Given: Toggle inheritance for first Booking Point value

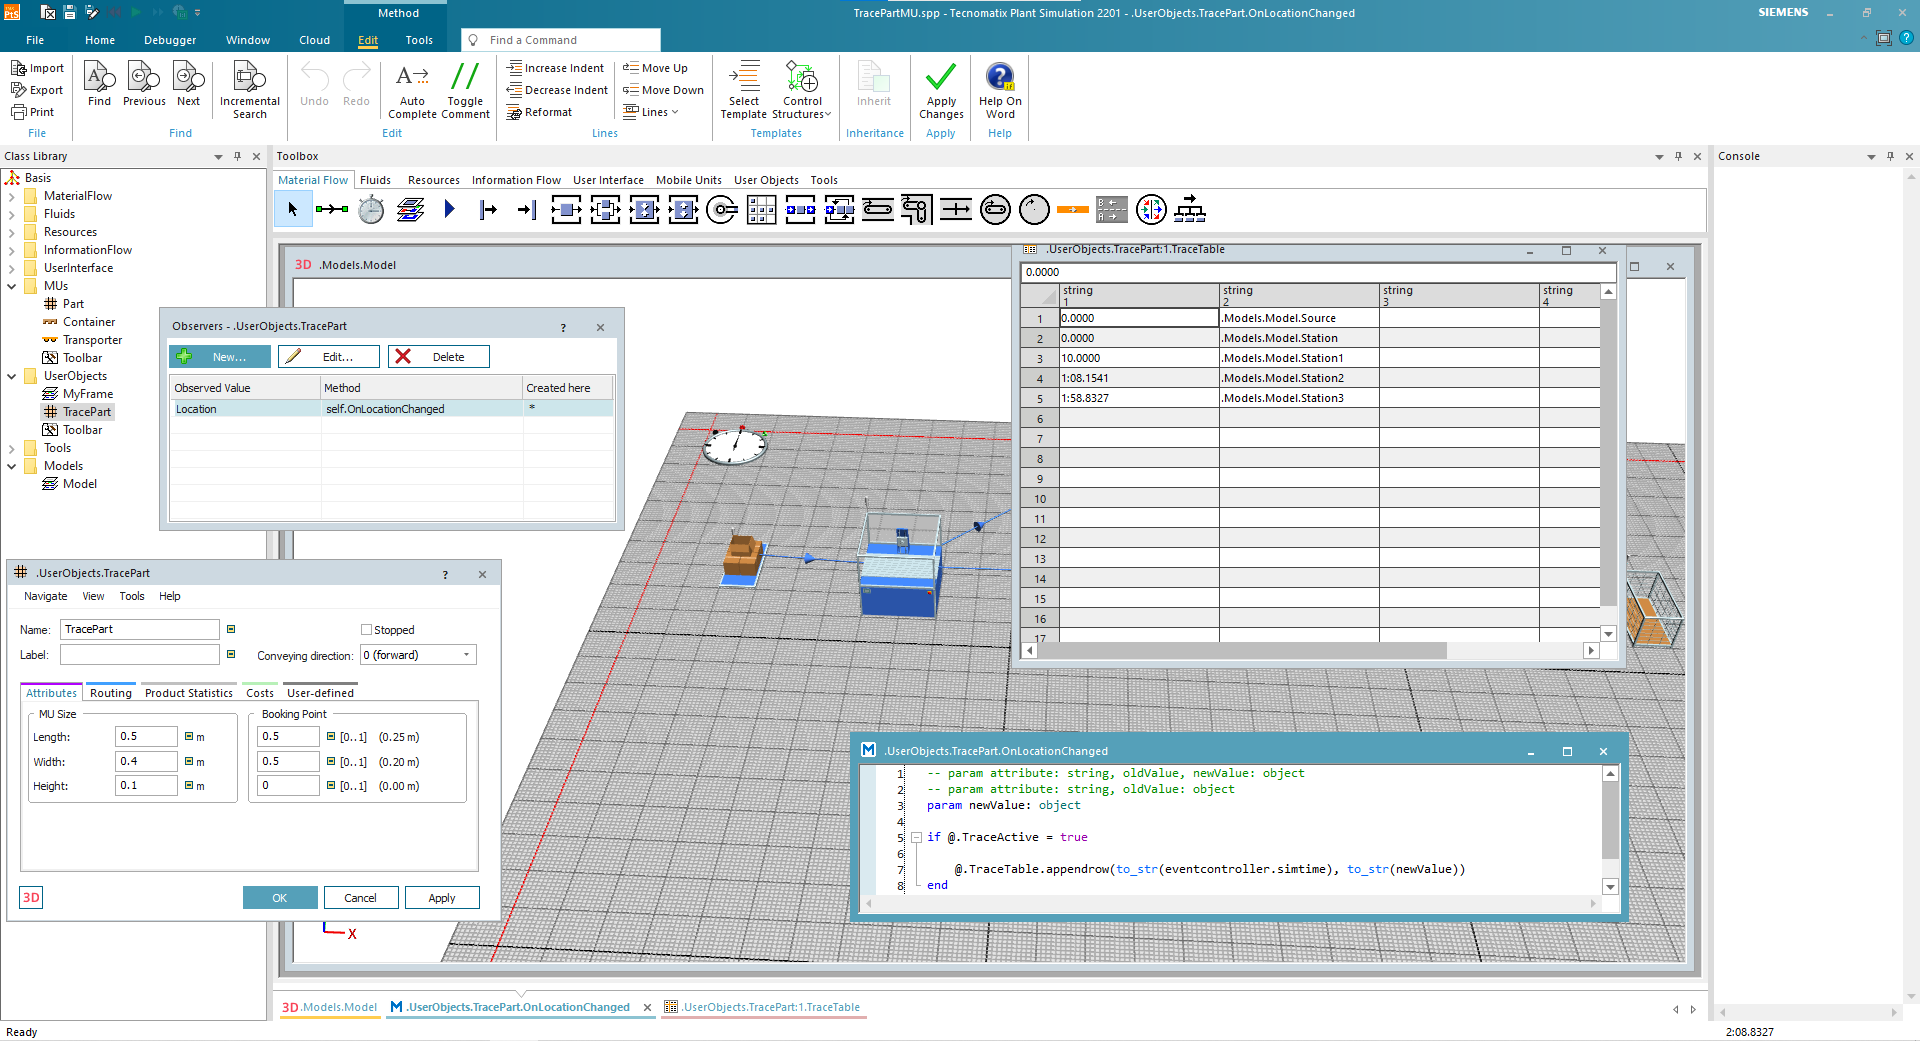Looking at the screenshot, I should 331,736.
